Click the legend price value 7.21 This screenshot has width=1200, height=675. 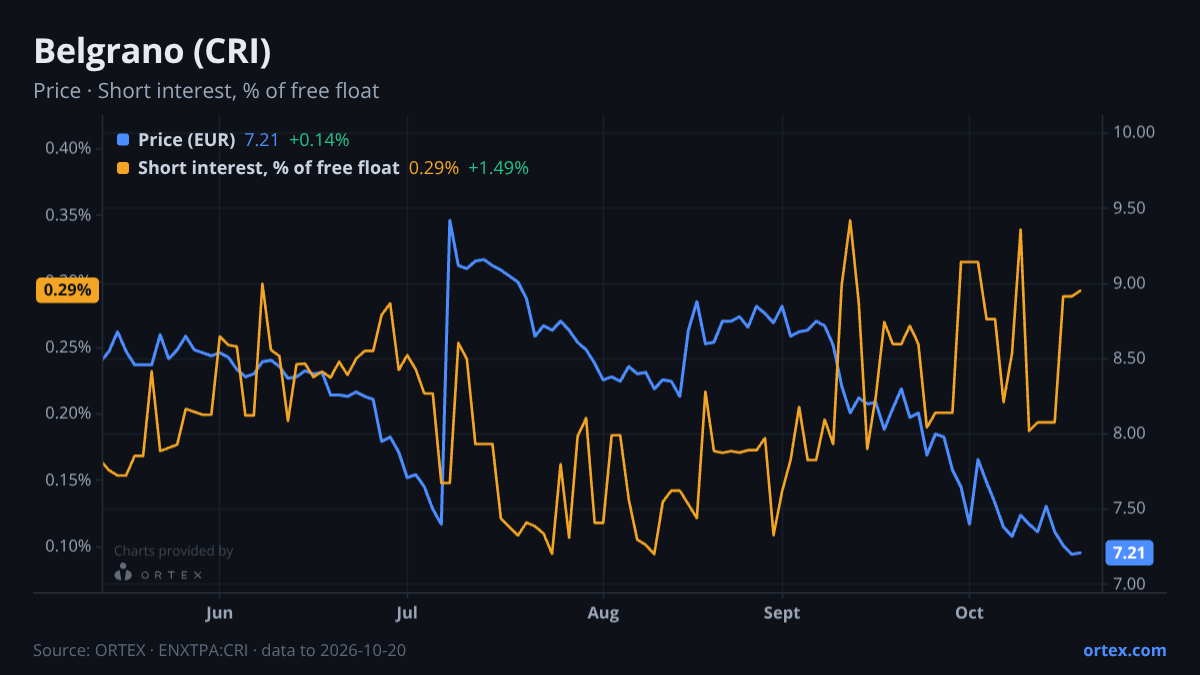(x=261, y=140)
